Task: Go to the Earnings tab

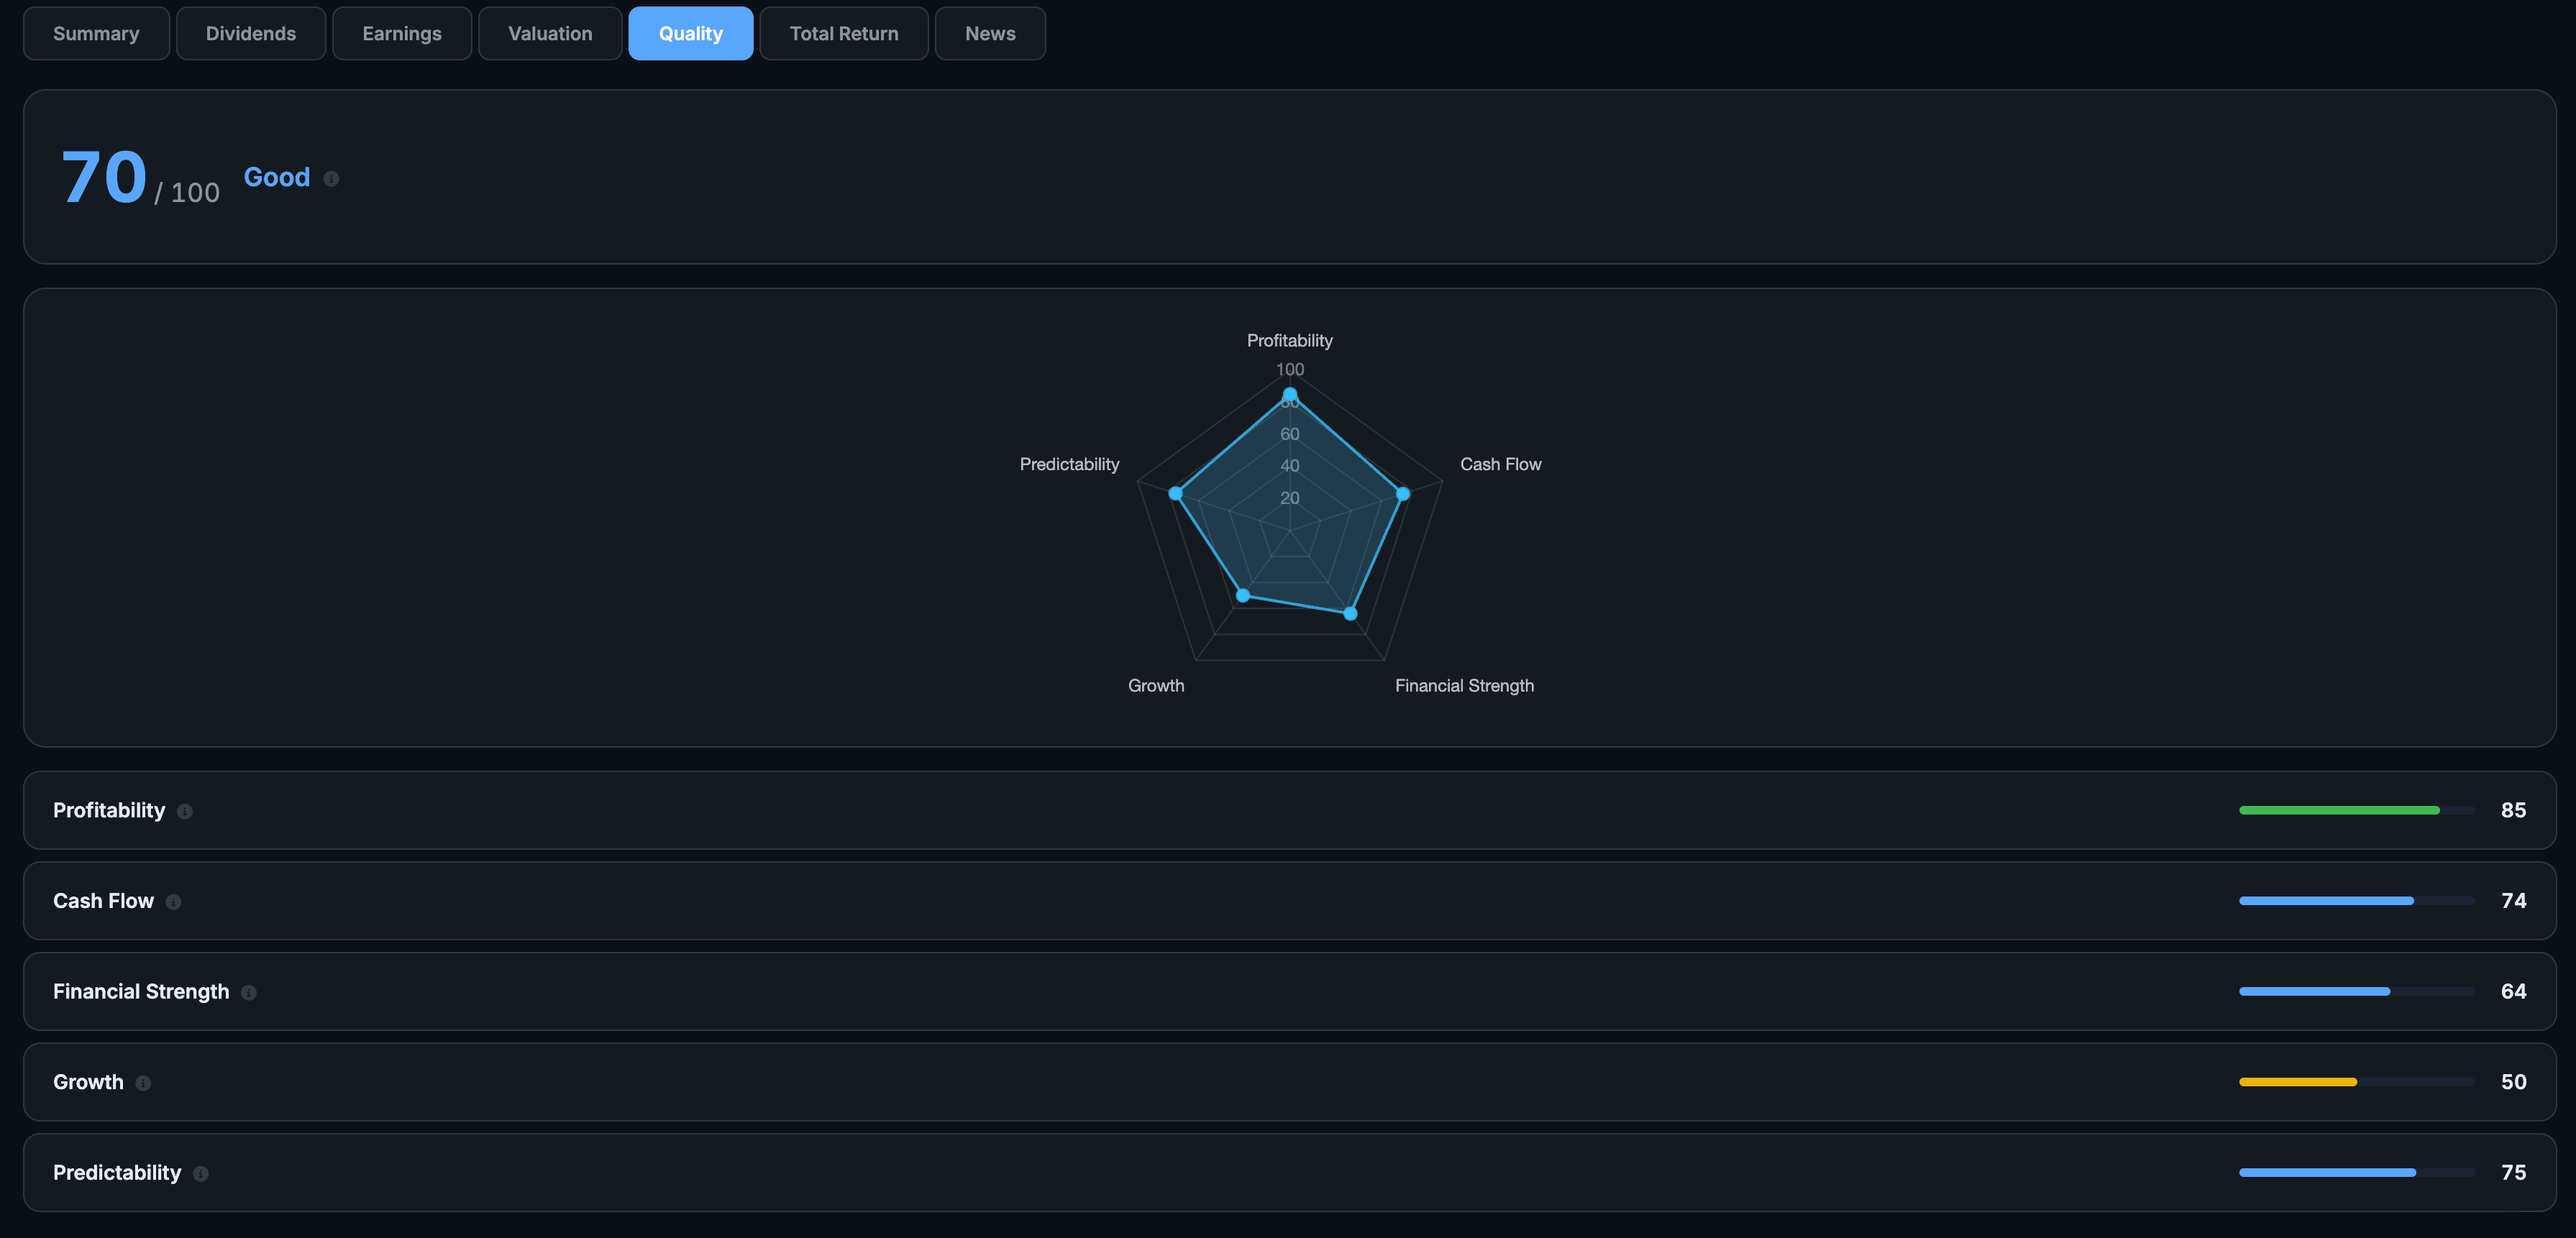Action: coord(402,33)
